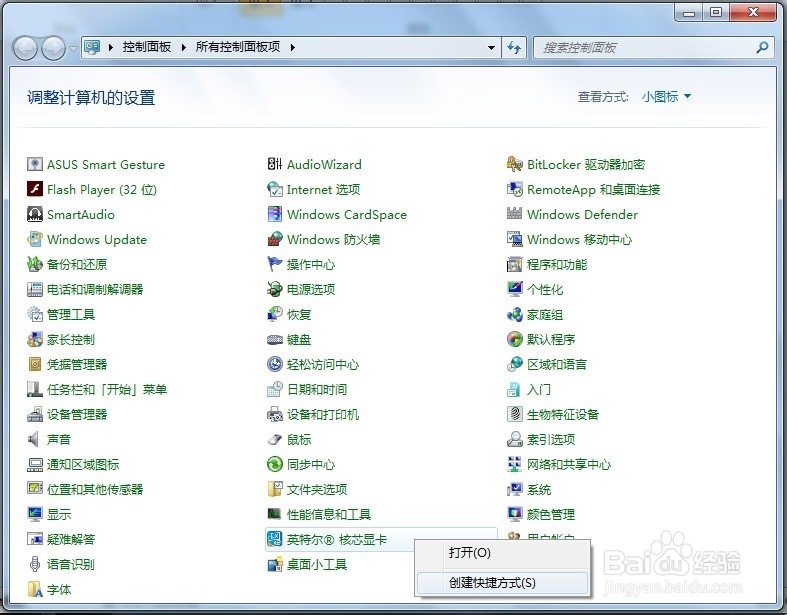Open the 颜色管理 link
This screenshot has height=615, width=787.
551,515
